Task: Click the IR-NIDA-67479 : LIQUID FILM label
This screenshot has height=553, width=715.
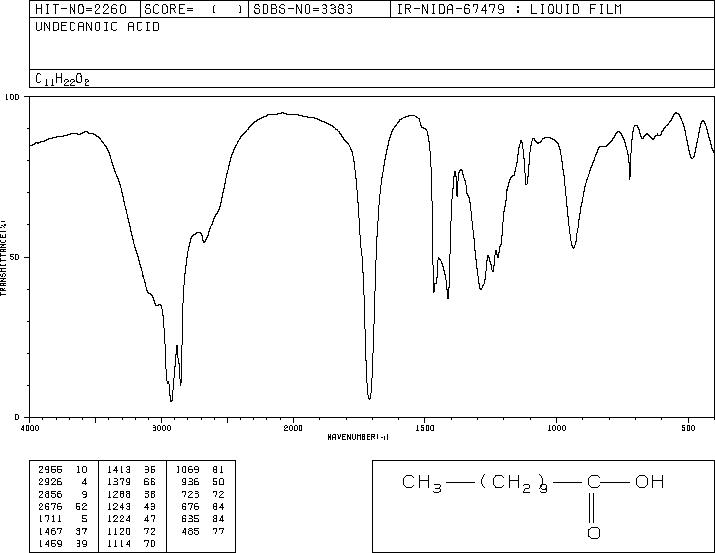Action: pos(509,9)
